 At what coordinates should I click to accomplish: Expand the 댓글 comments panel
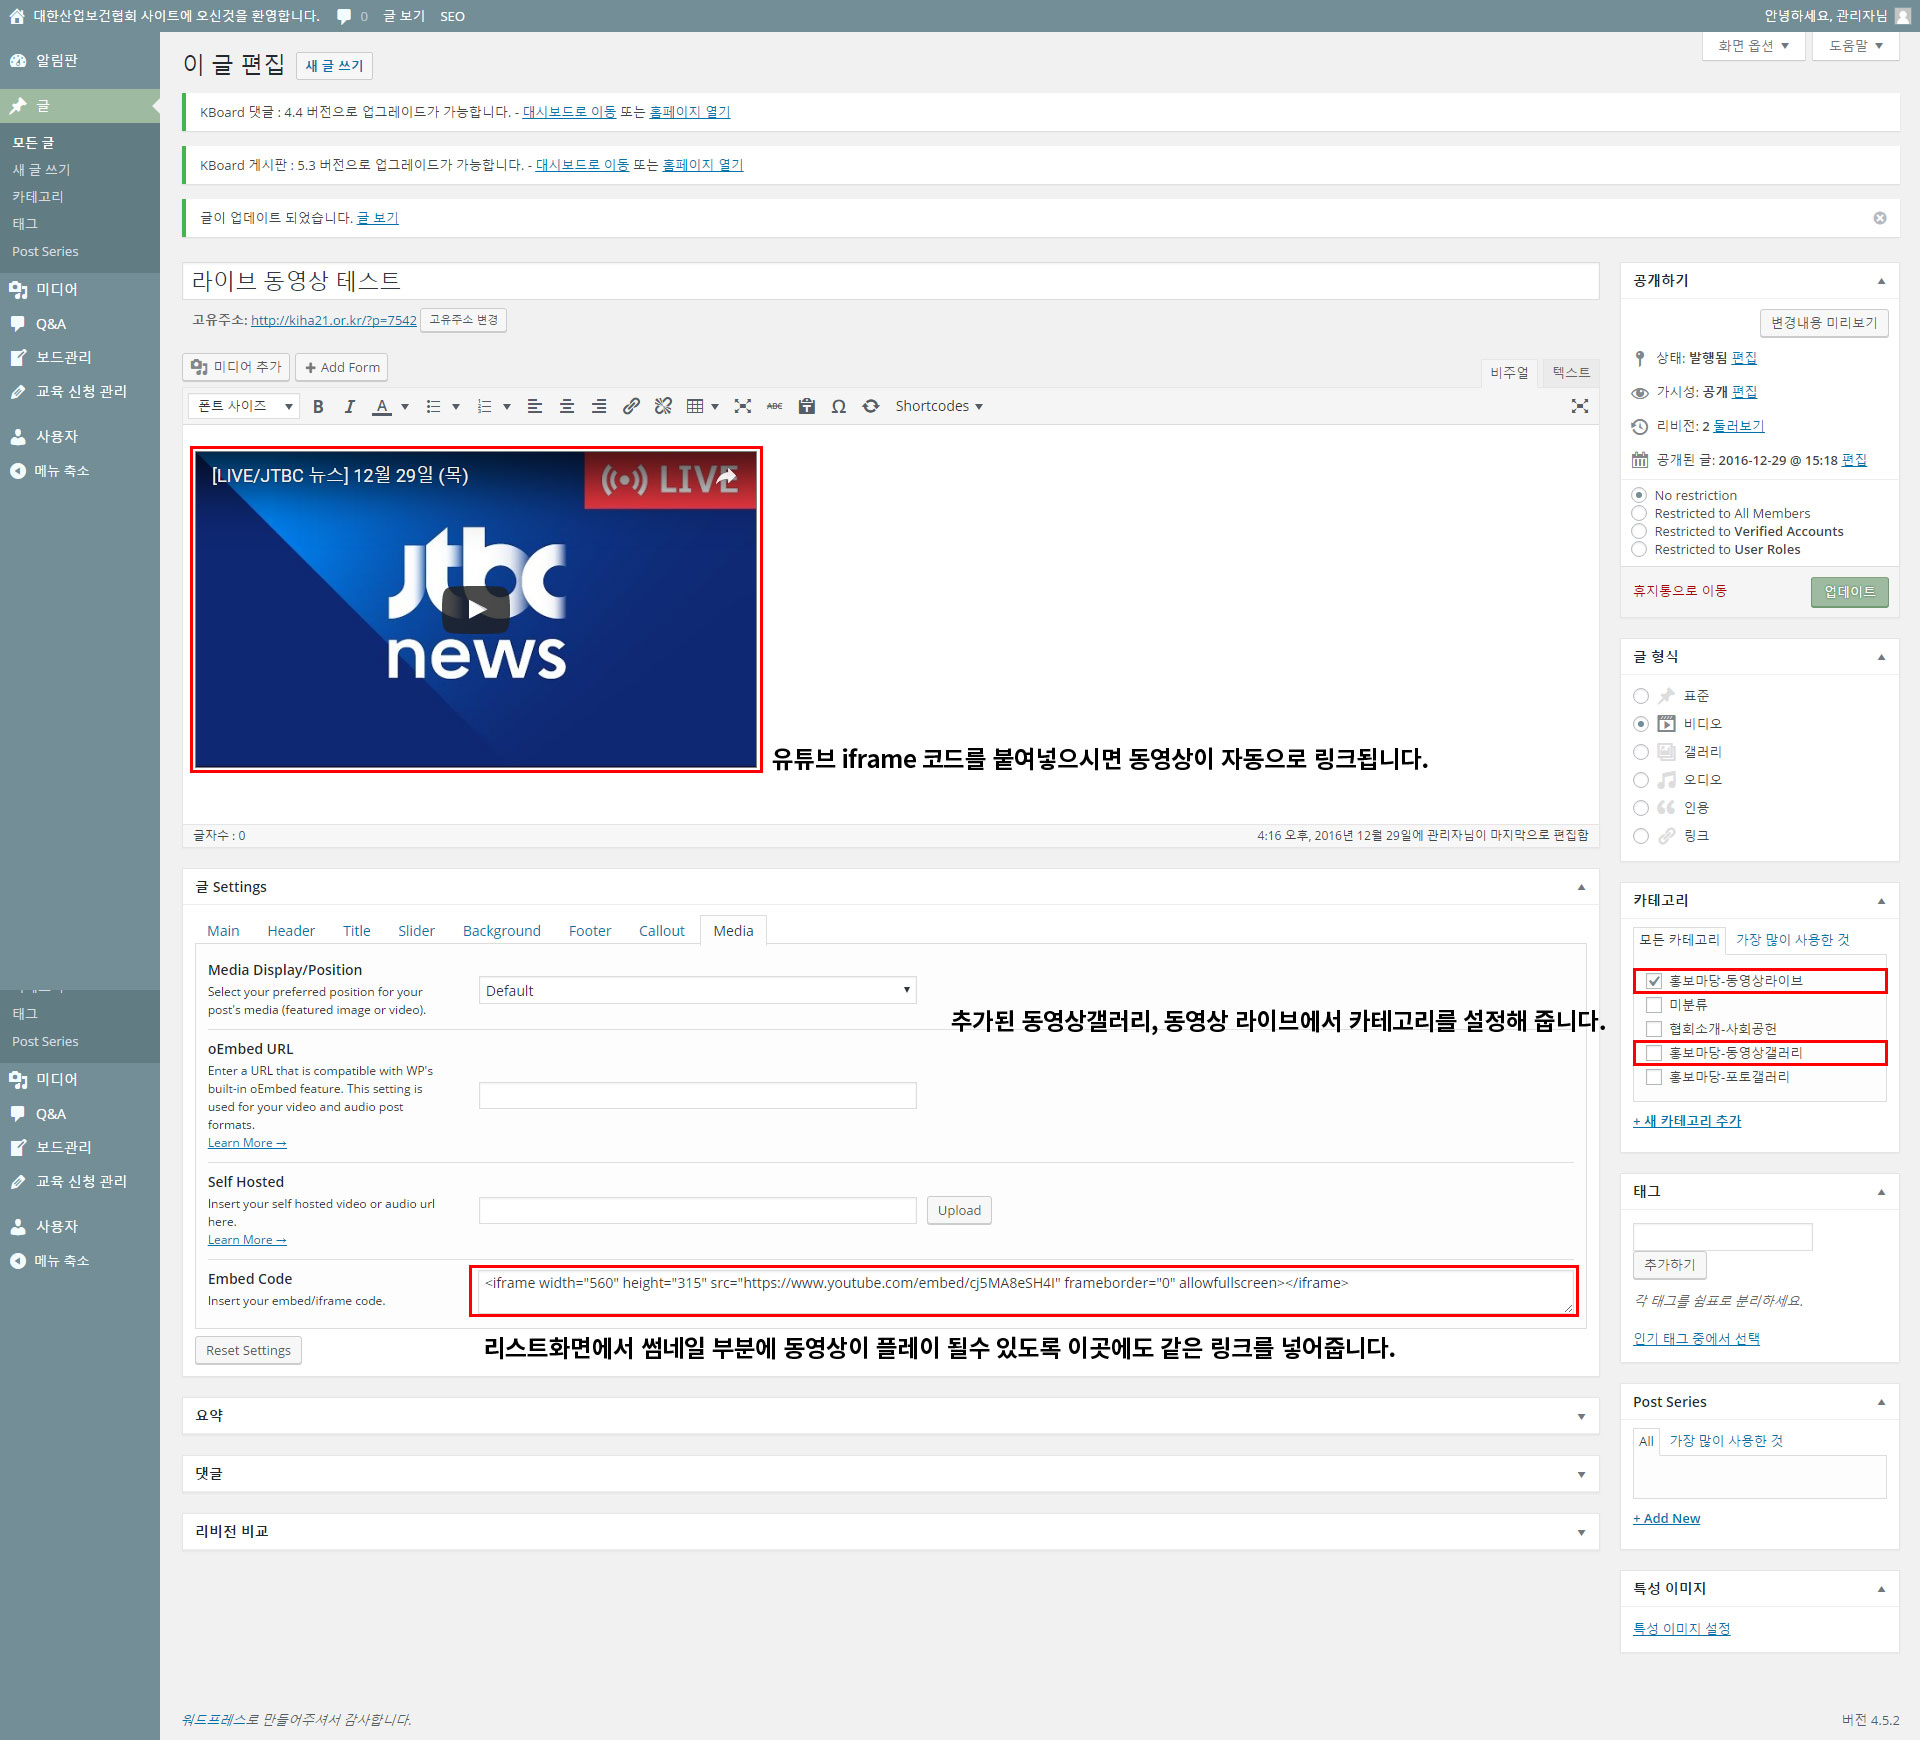click(x=1581, y=1474)
